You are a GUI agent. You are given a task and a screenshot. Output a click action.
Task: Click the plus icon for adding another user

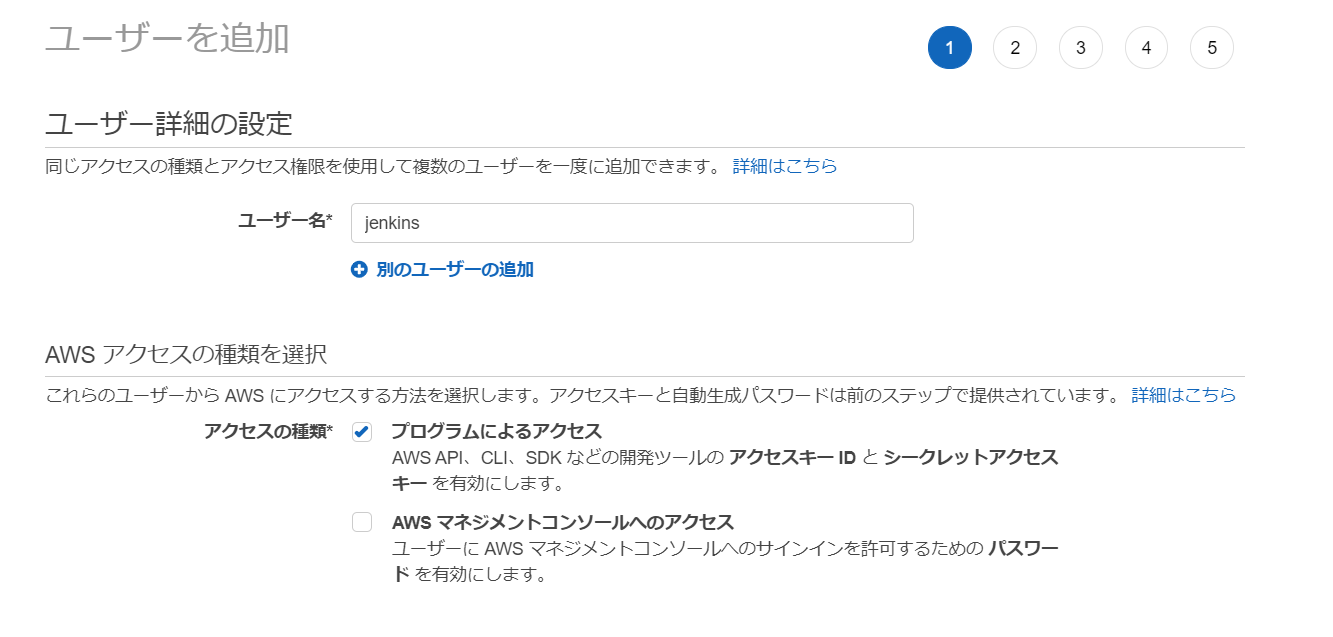(360, 270)
